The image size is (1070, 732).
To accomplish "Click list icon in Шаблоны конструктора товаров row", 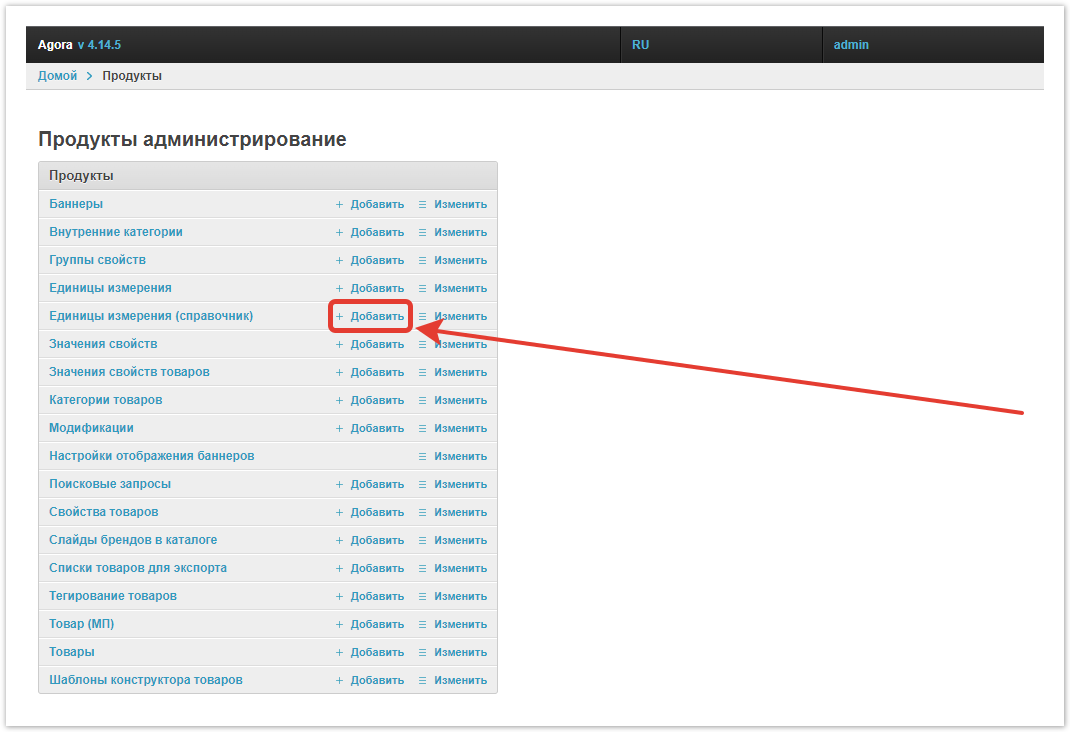I will pyautogui.click(x=422, y=680).
